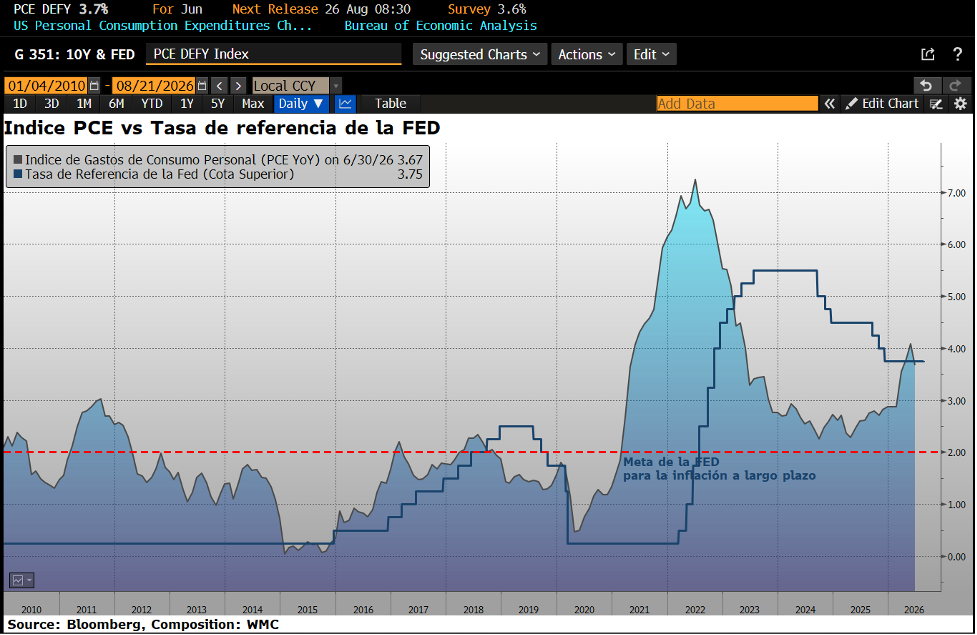
Task: Select the Max time range
Action: point(253,103)
